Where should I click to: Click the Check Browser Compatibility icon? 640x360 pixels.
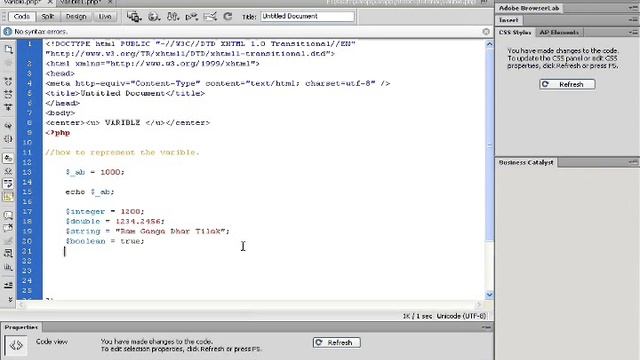pyautogui.click(x=210, y=16)
